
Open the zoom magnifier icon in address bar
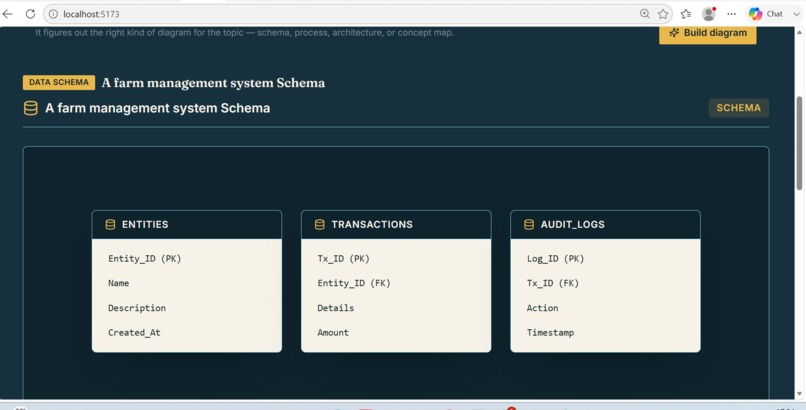click(645, 14)
